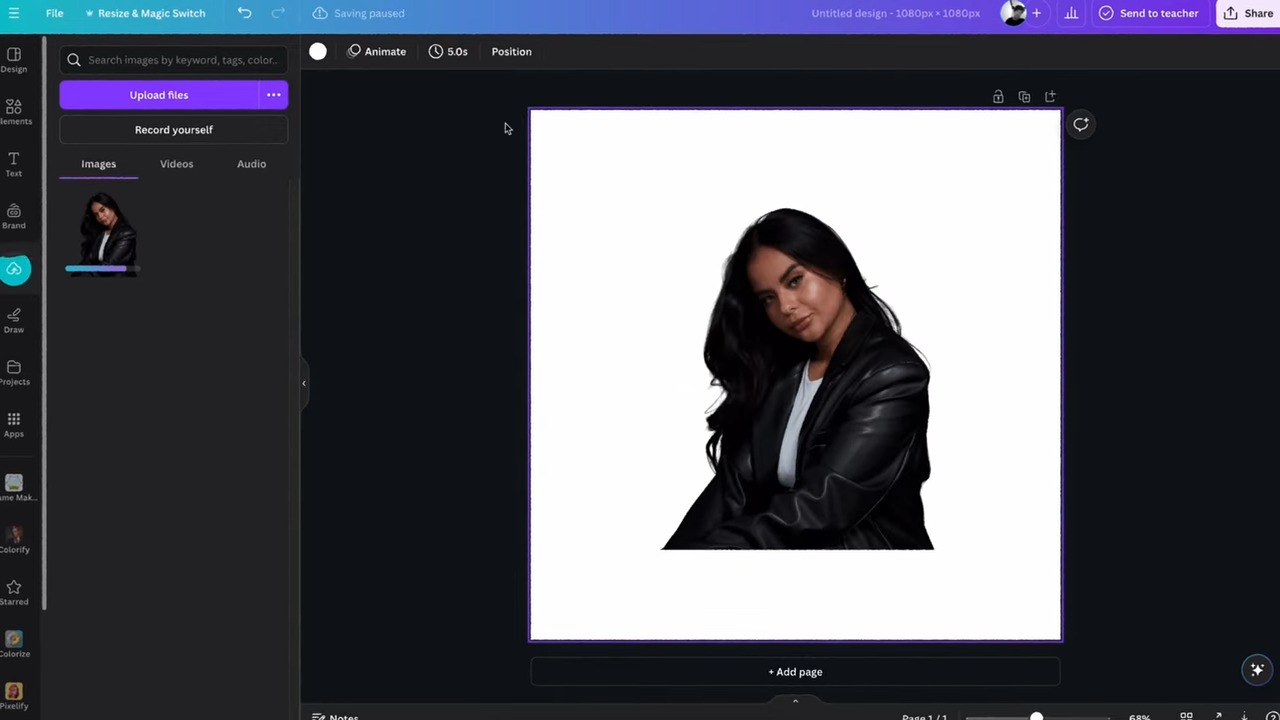Toggle the page lock icon
The image size is (1280, 720).
(x=998, y=97)
